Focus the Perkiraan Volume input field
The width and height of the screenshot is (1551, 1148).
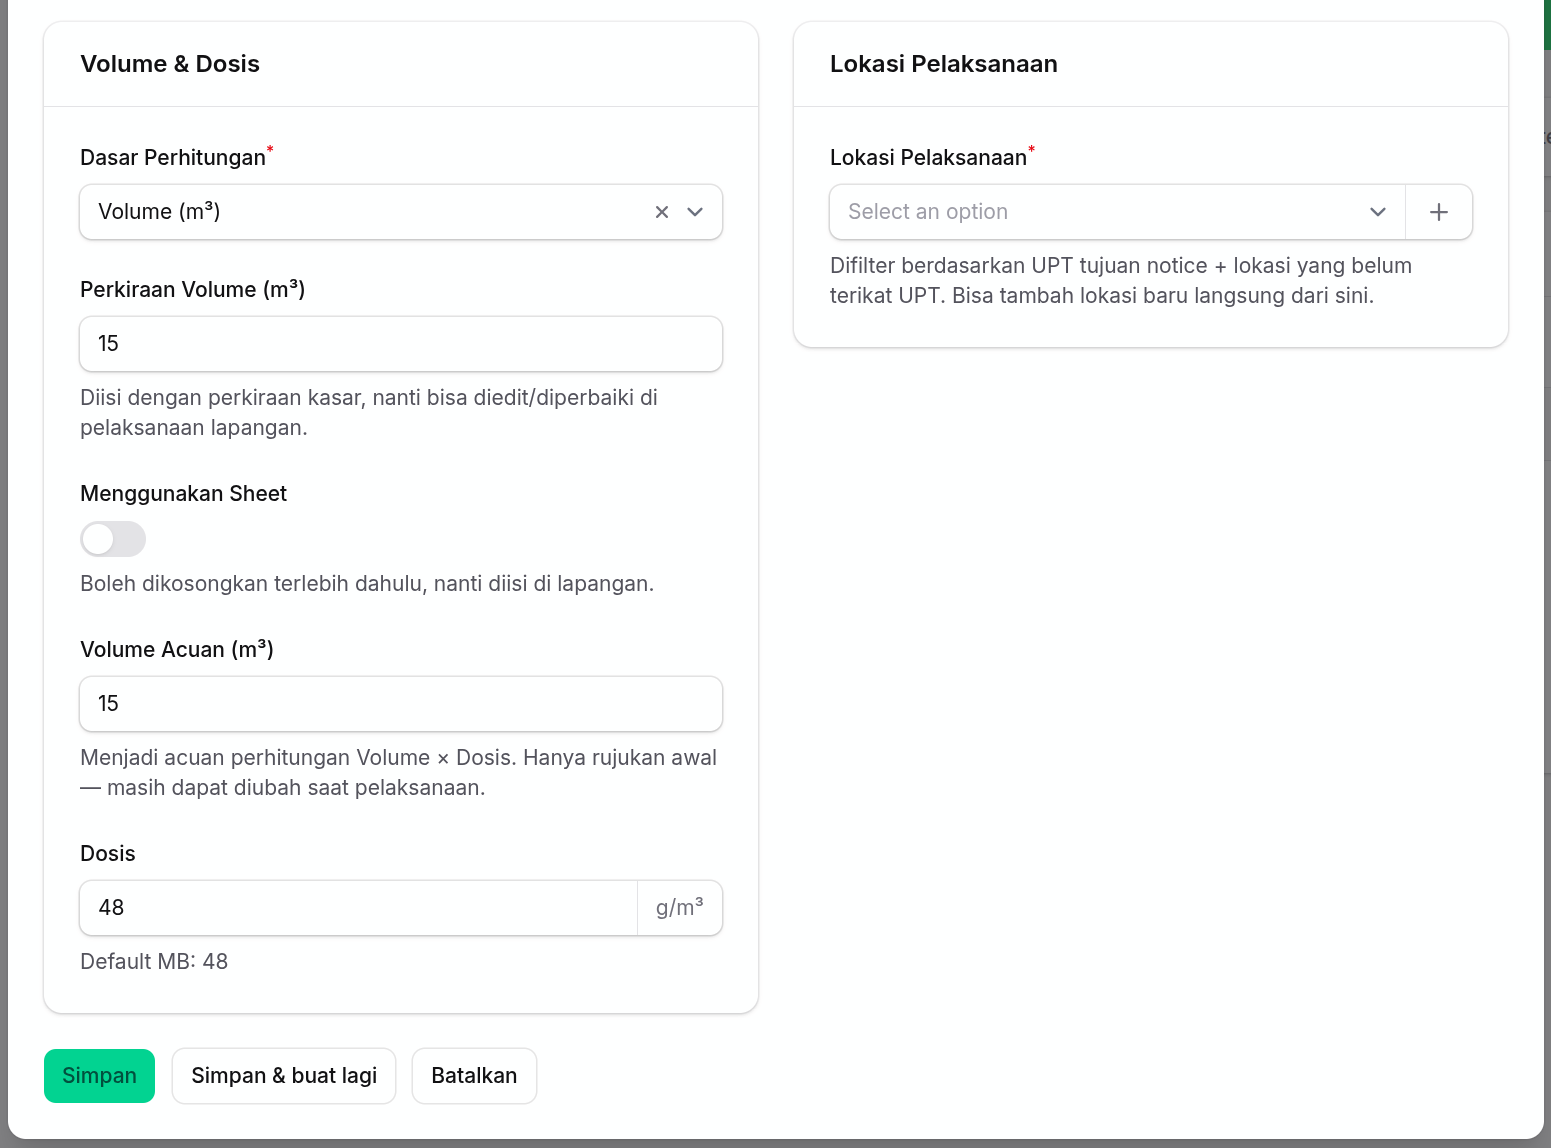click(x=401, y=344)
